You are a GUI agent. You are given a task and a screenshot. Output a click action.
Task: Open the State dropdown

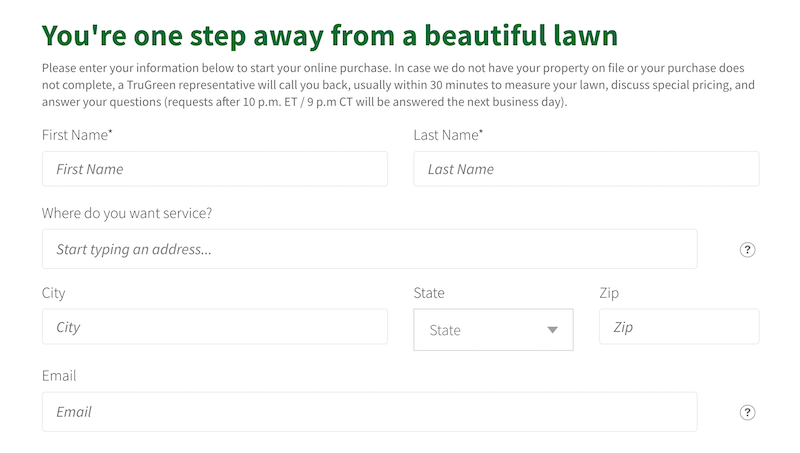493,330
